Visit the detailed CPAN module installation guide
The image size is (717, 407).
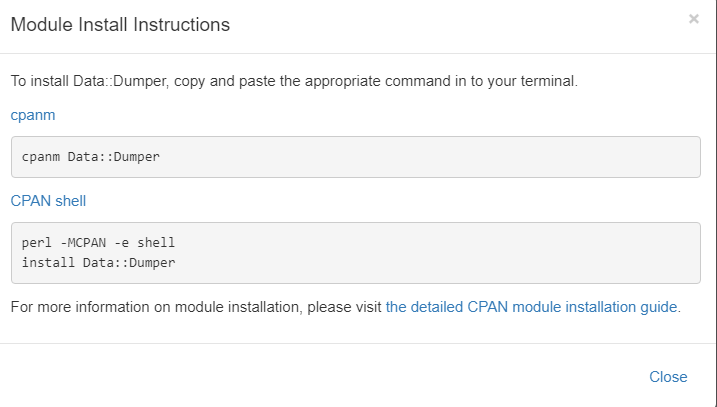click(531, 307)
